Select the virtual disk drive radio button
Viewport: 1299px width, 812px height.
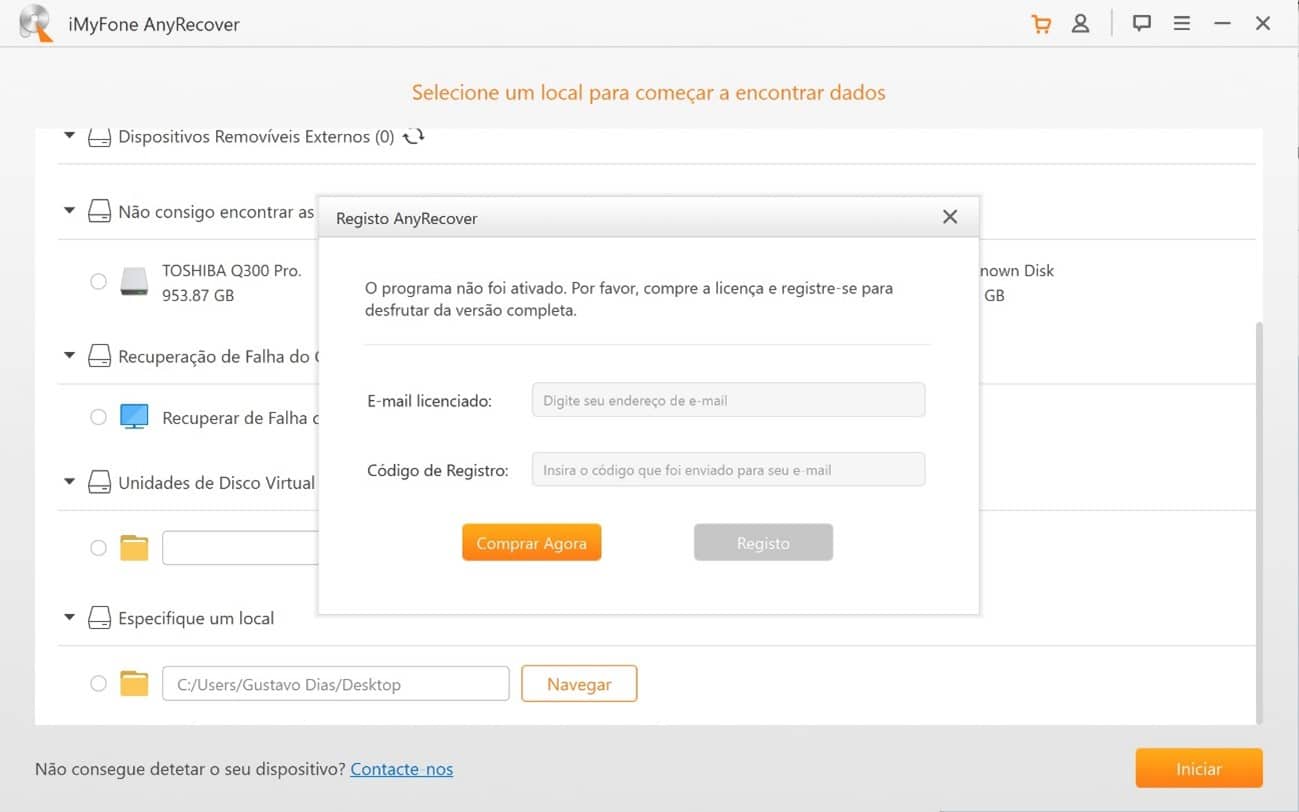pyautogui.click(x=98, y=548)
